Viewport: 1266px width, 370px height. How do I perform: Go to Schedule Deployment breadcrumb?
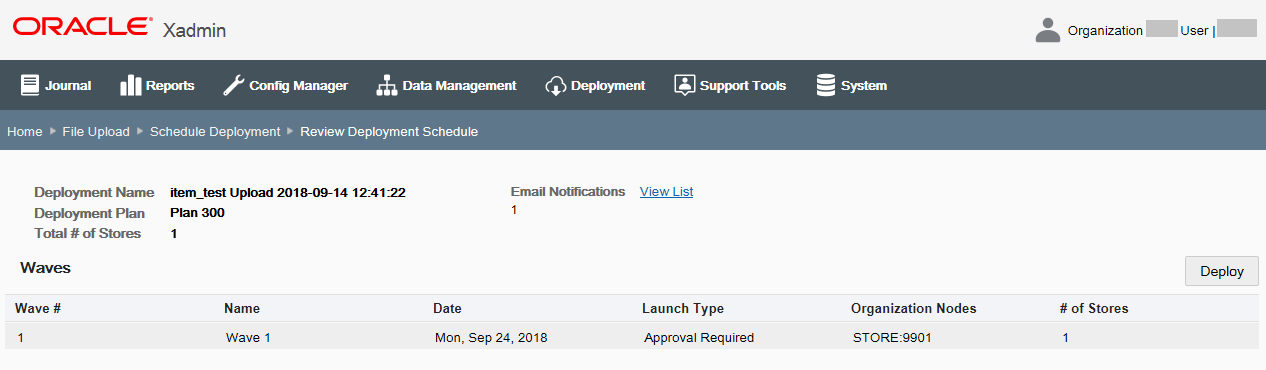point(215,131)
